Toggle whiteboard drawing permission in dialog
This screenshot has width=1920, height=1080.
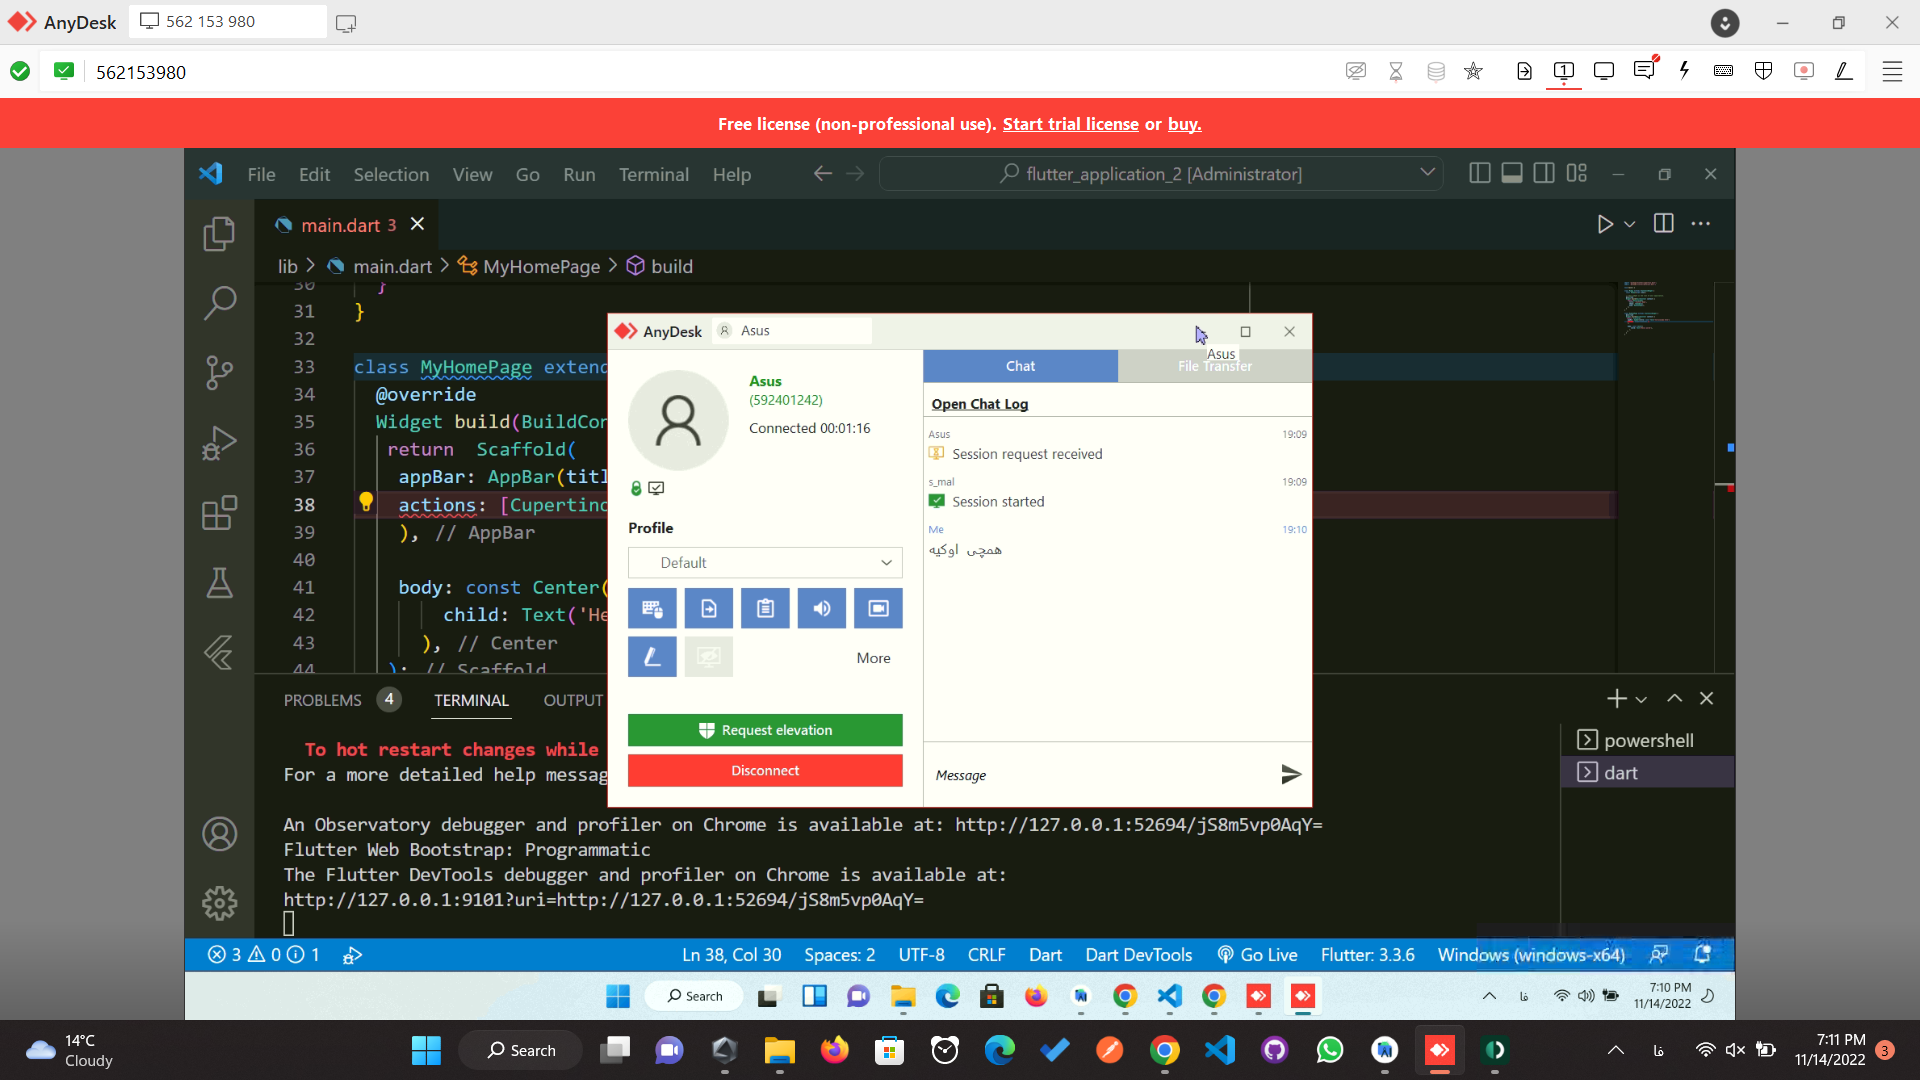point(652,657)
